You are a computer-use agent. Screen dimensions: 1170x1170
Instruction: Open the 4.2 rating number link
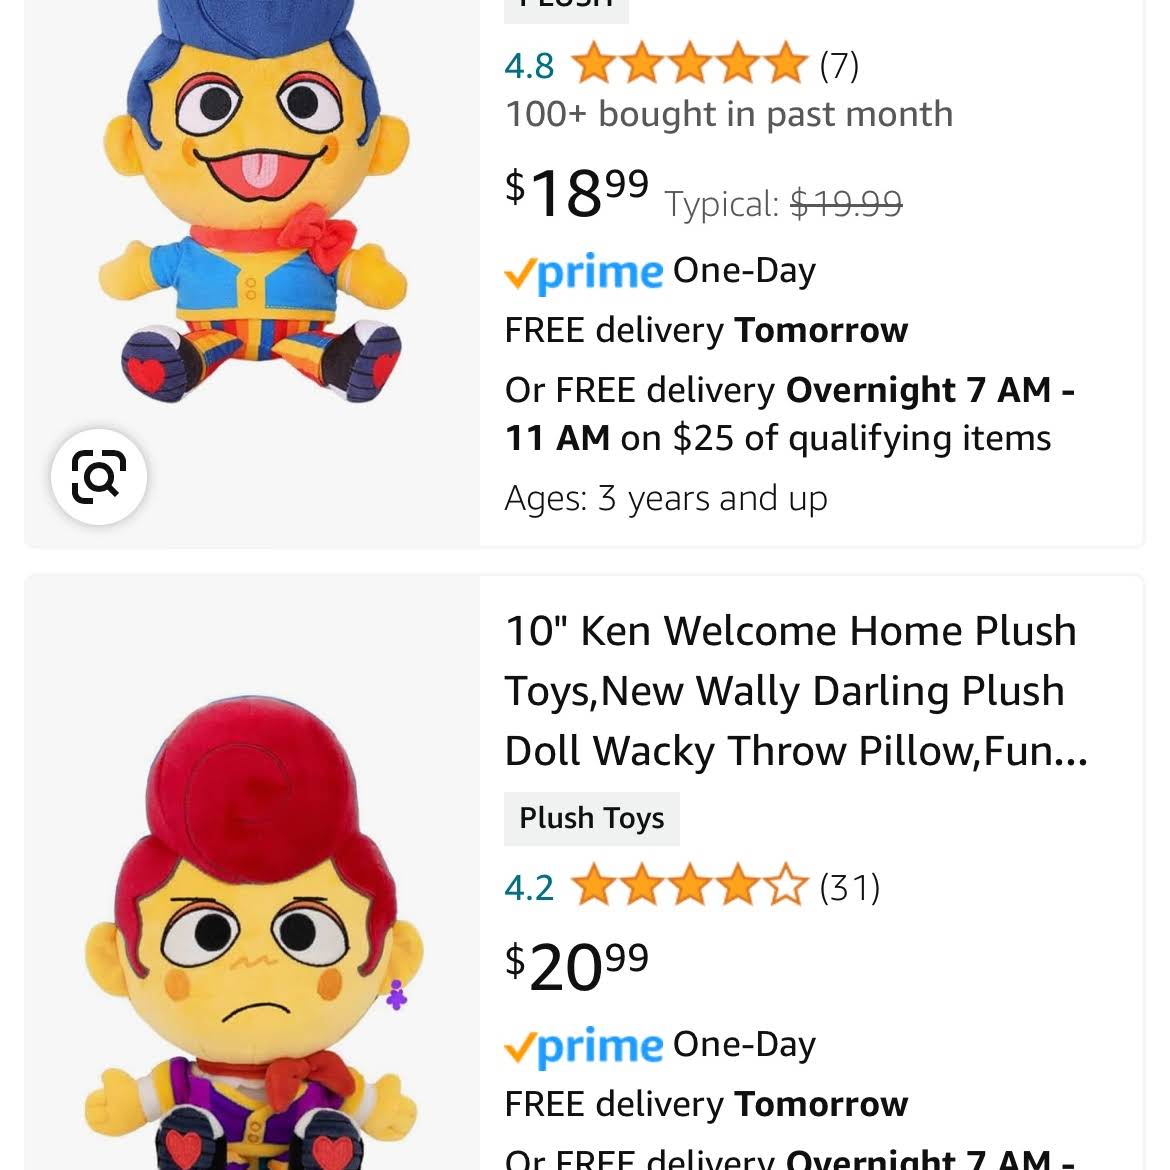tap(529, 888)
